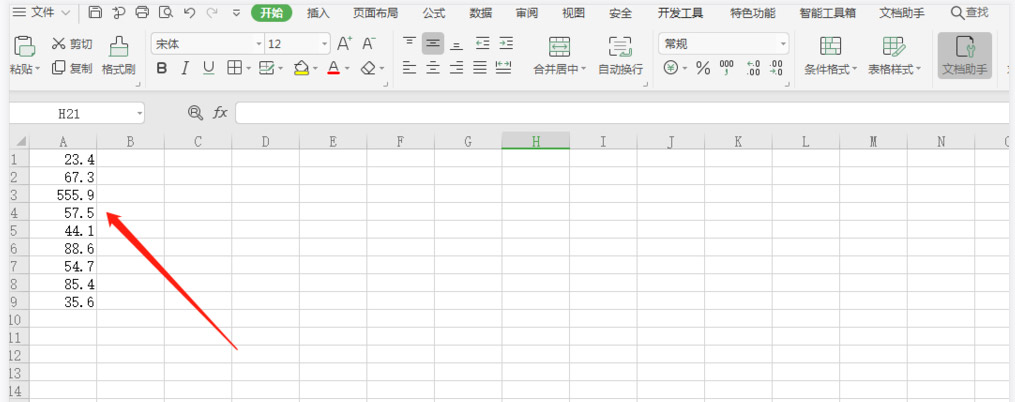
Task: Increase indent icon
Action: pyautogui.click(x=506, y=43)
